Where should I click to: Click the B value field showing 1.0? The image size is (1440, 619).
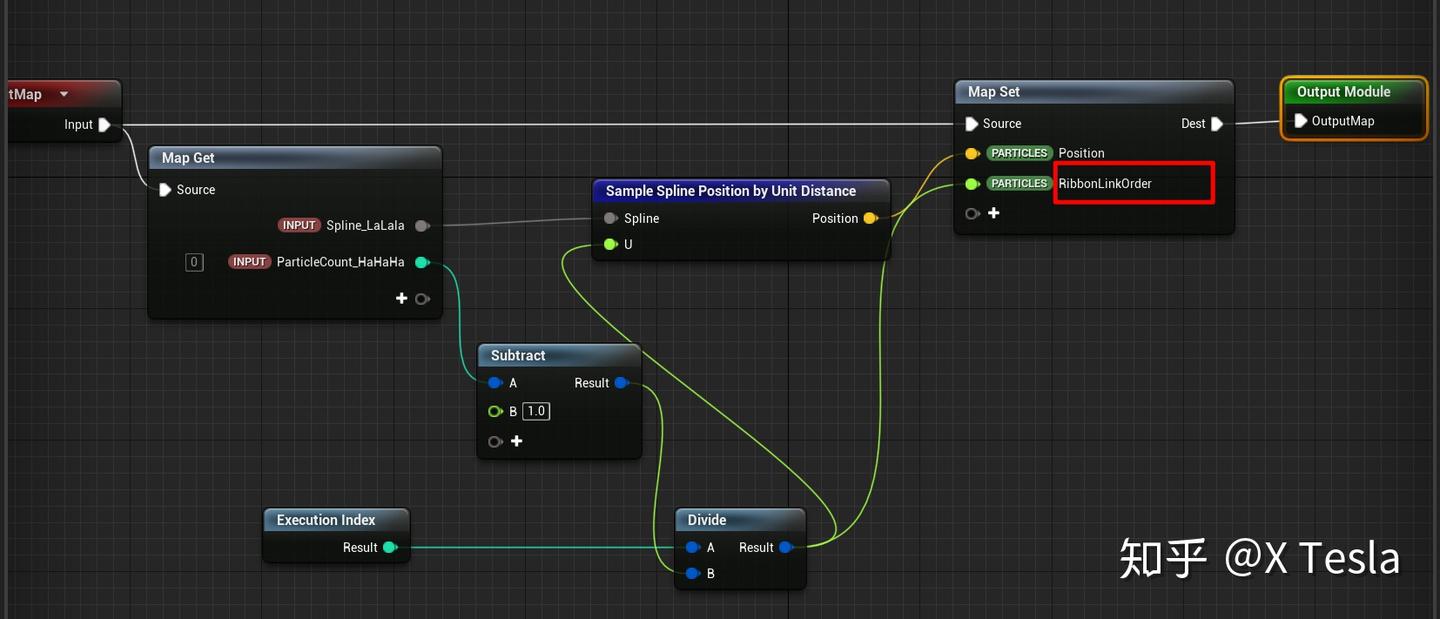click(536, 411)
